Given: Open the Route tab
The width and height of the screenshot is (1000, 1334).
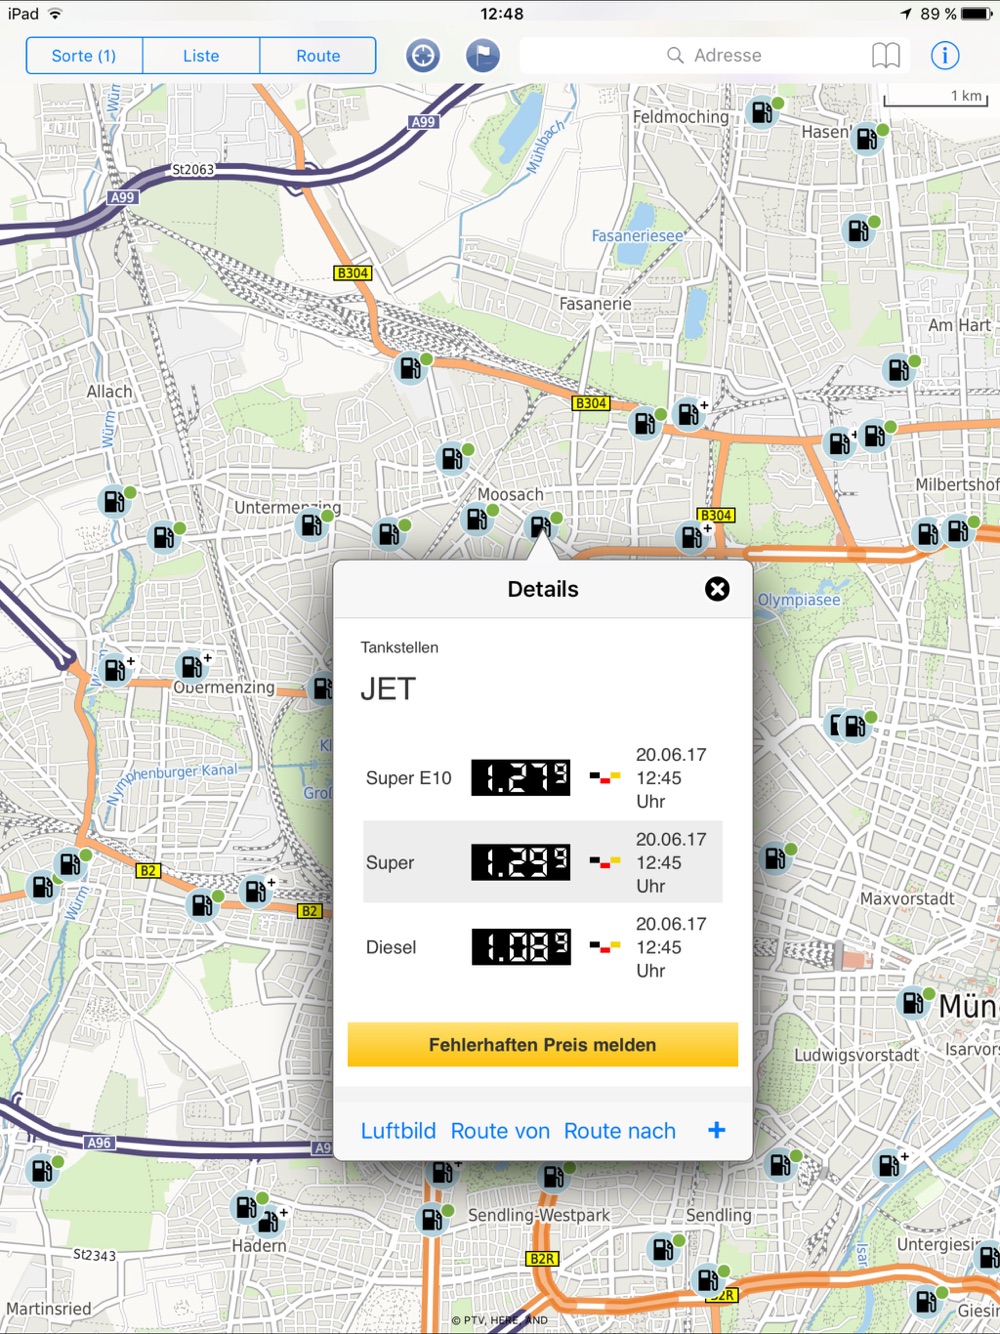Looking at the screenshot, I should tap(318, 56).
